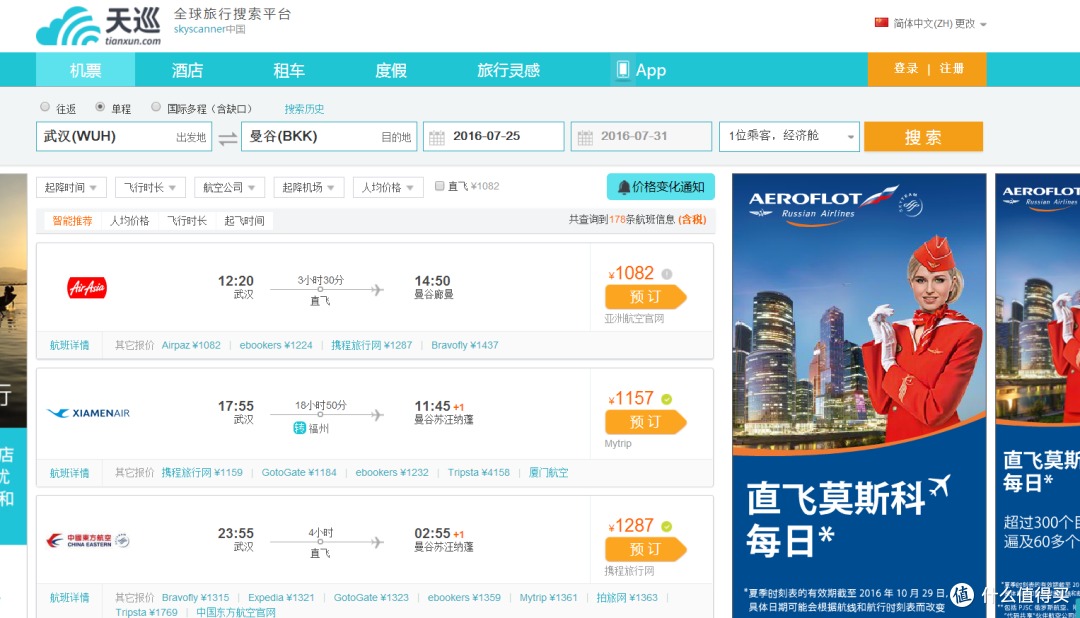Click origin field 武汉(WUH)
The image size is (1080, 618).
124,136
